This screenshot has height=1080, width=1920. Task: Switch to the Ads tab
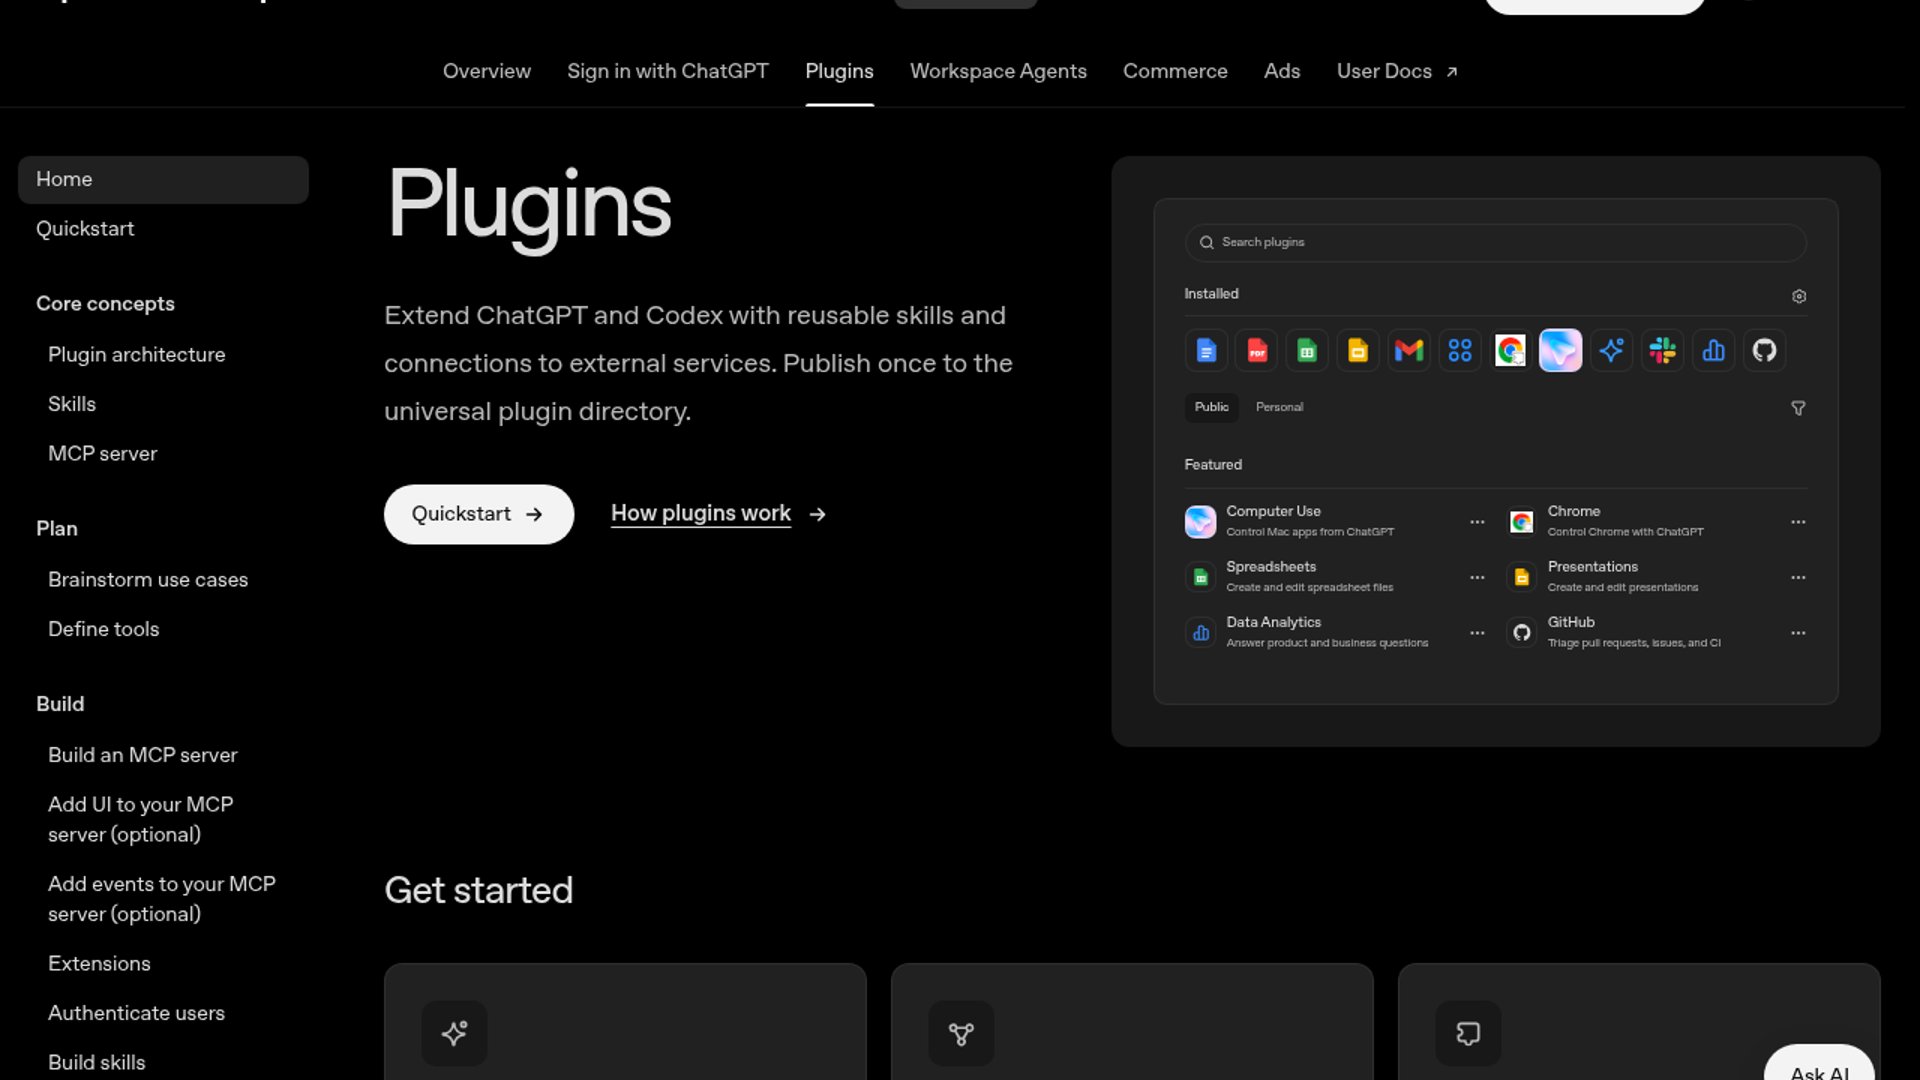coord(1282,71)
